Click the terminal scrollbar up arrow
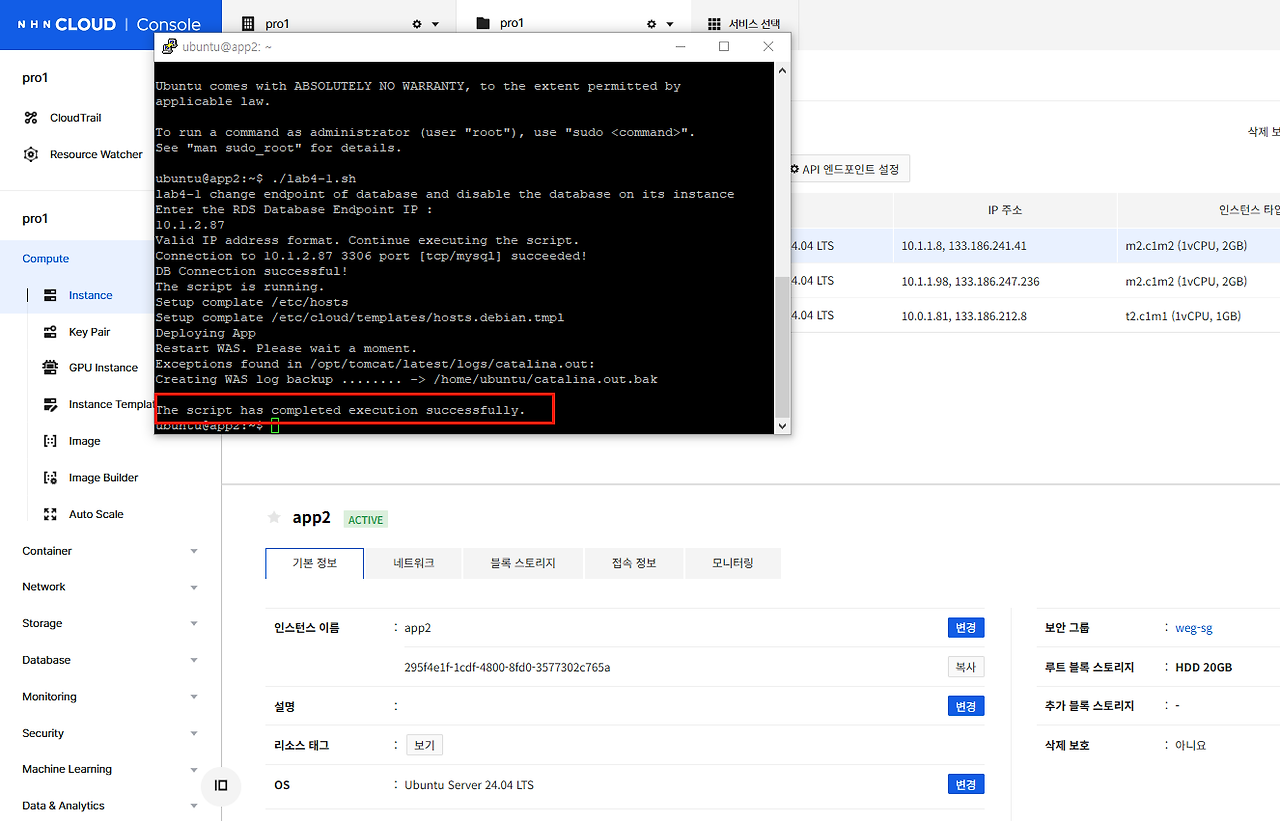This screenshot has width=1280, height=821. [782, 70]
